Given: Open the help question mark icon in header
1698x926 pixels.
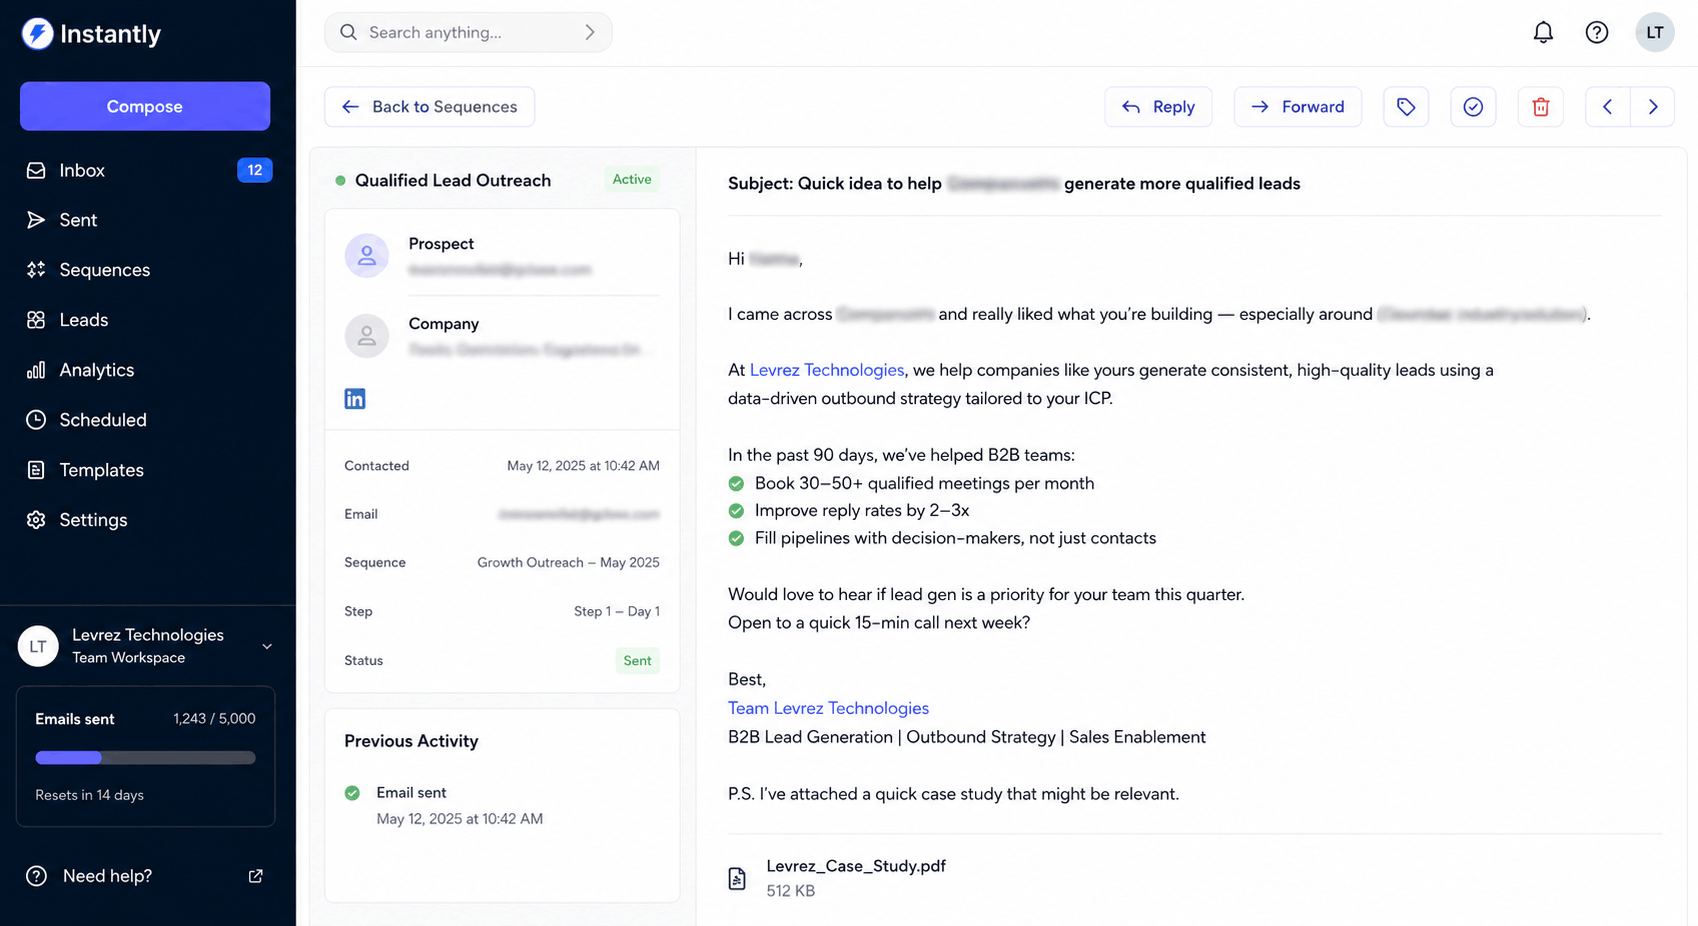Looking at the screenshot, I should 1597,32.
